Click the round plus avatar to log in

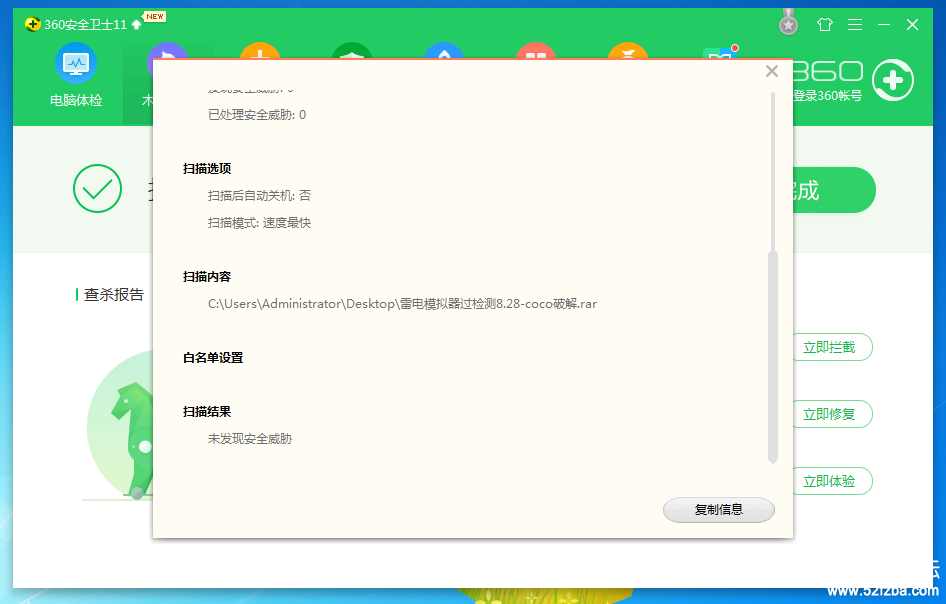click(893, 80)
